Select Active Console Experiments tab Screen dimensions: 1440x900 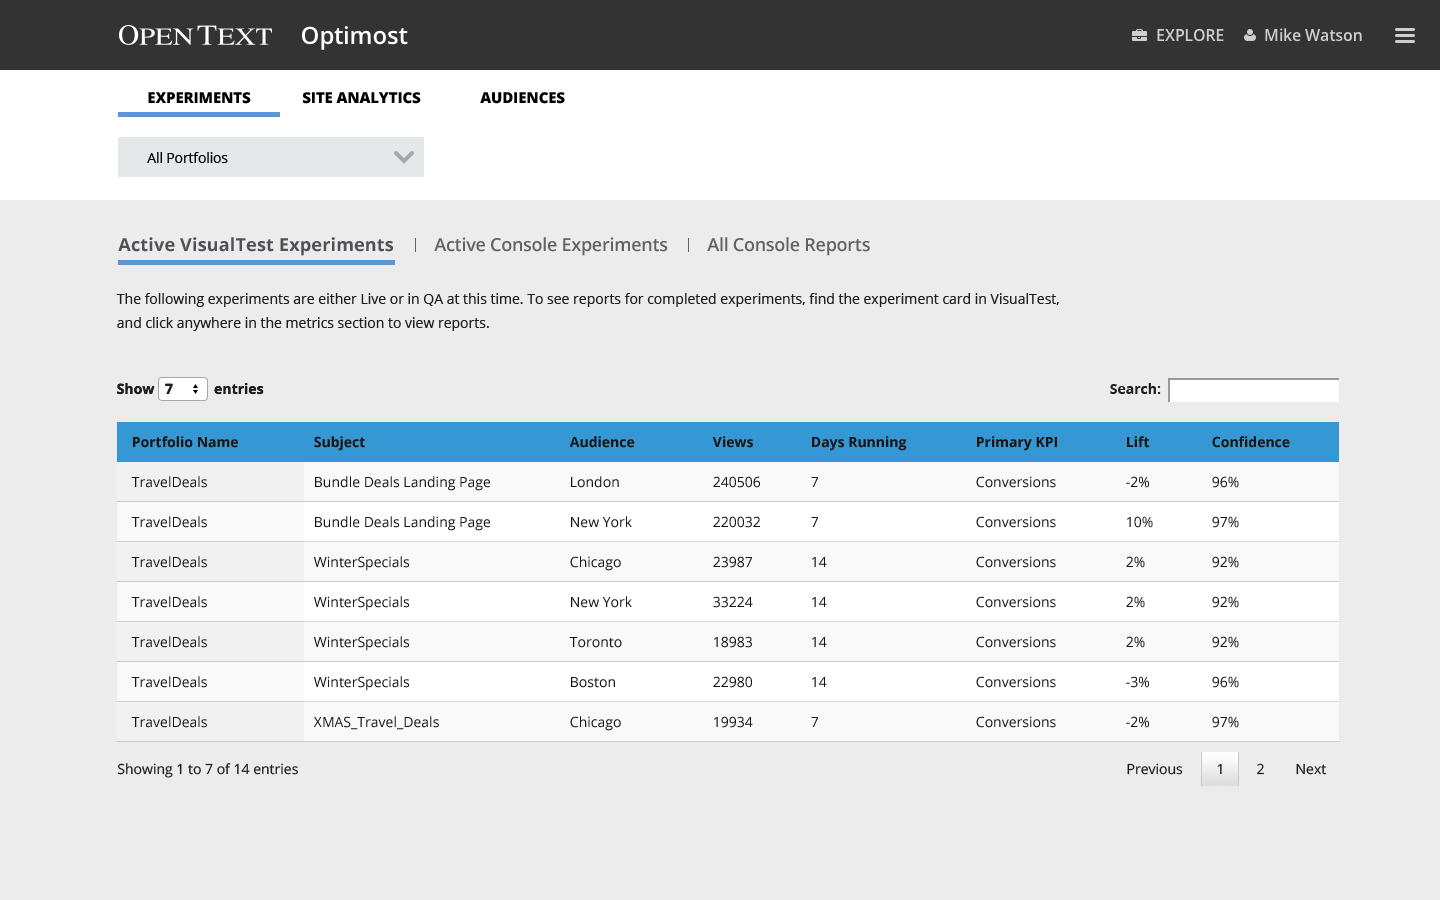[551, 245]
